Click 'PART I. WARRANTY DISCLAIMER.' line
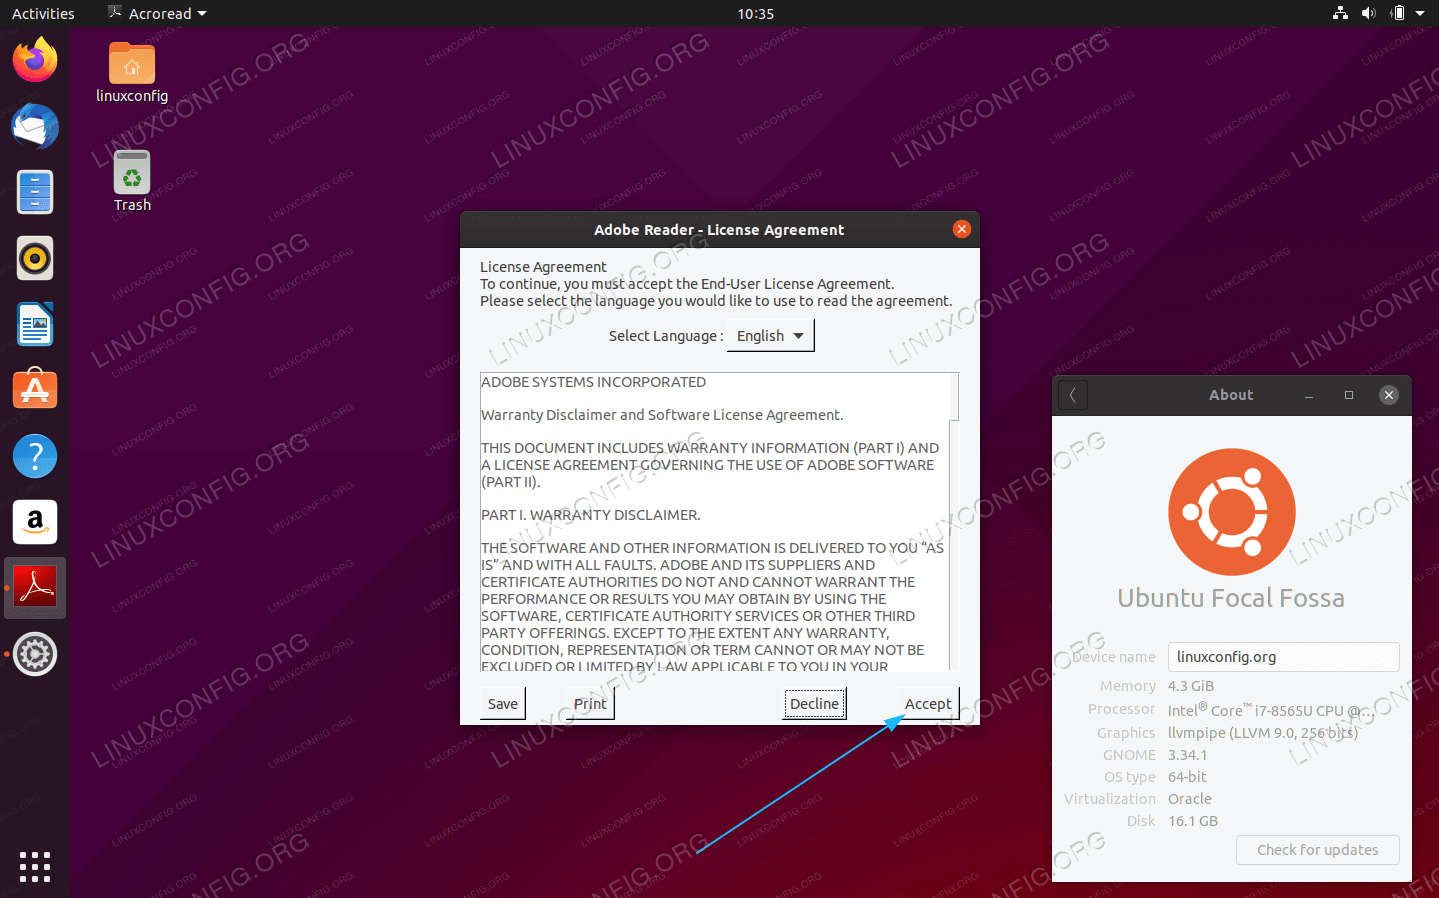1439x898 pixels. pos(591,515)
